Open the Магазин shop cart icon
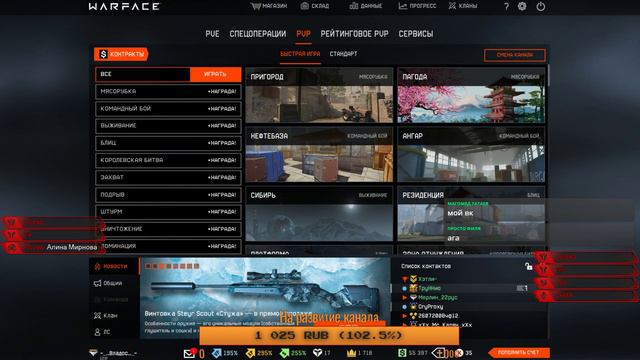640x360 pixels. click(256, 6)
